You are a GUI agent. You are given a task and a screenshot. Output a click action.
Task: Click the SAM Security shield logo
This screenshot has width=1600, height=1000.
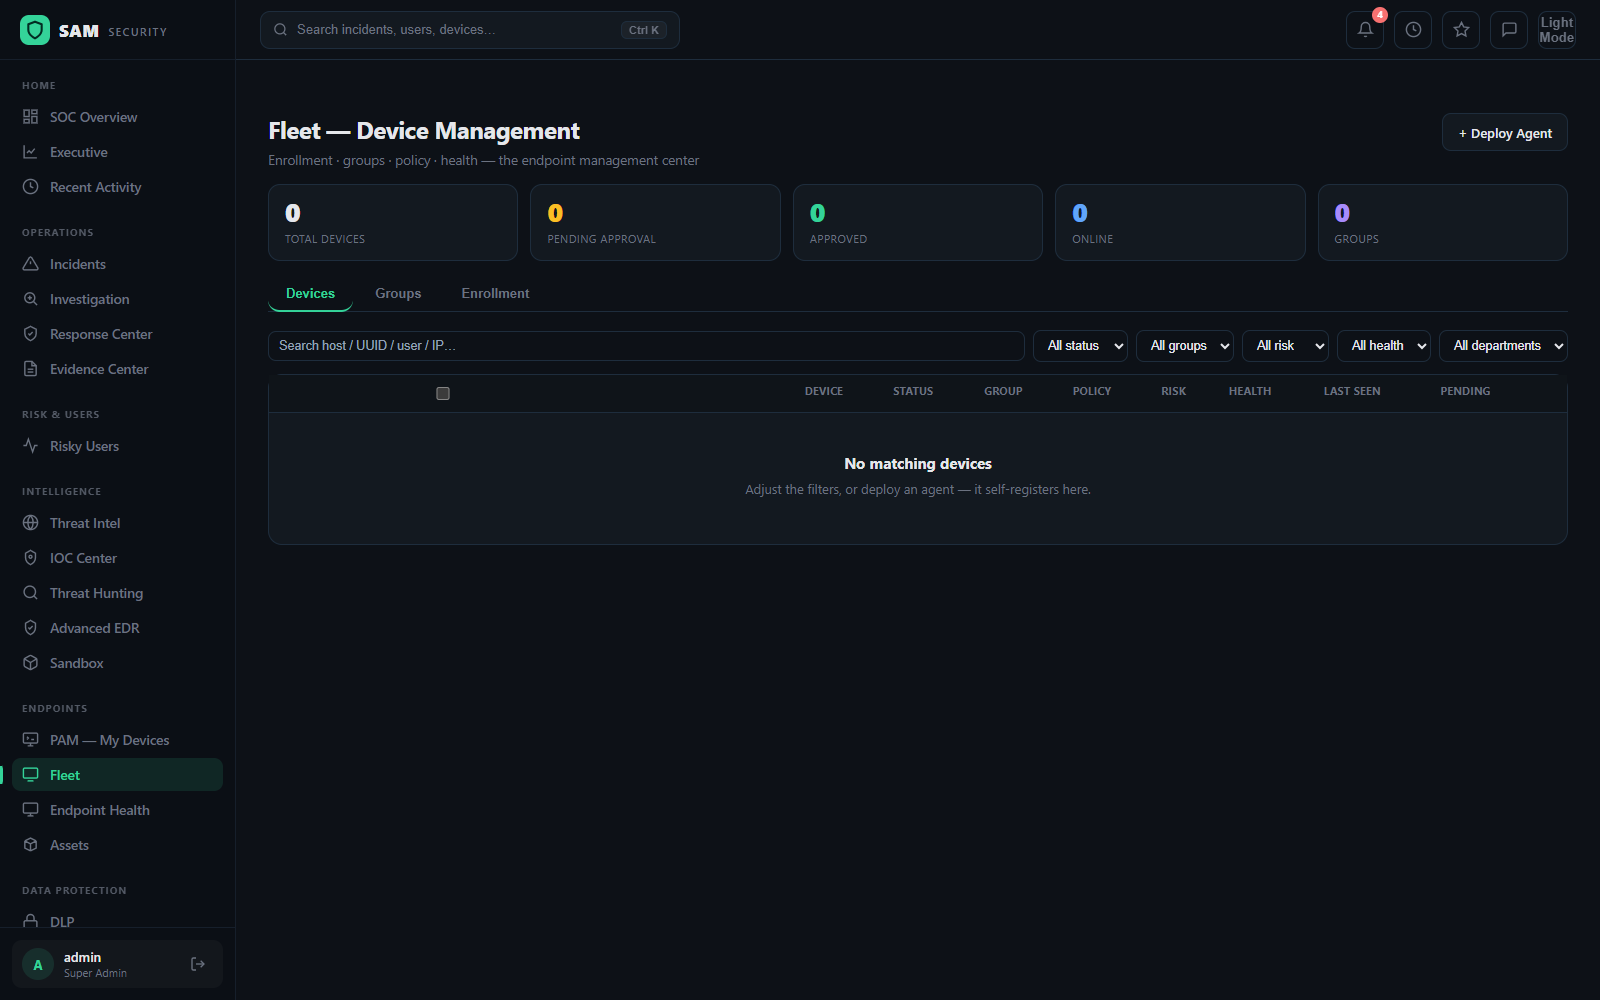[x=35, y=30]
